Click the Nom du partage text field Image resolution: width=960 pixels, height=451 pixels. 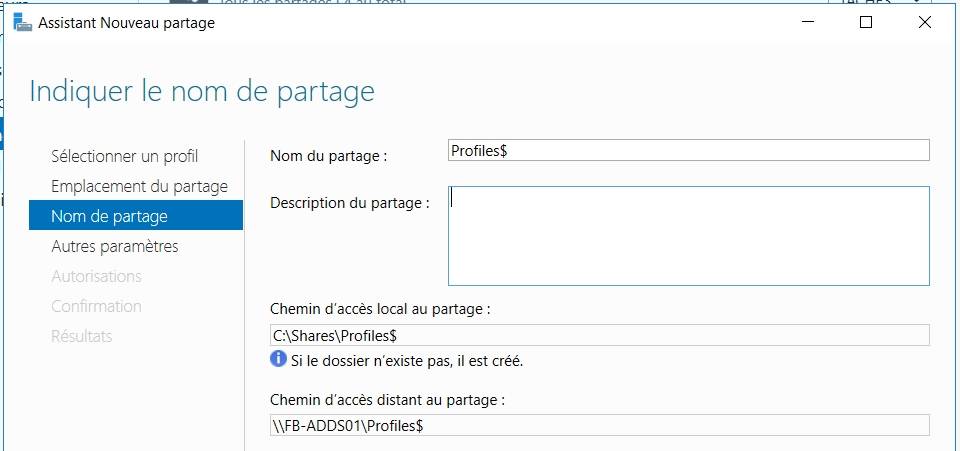(689, 150)
